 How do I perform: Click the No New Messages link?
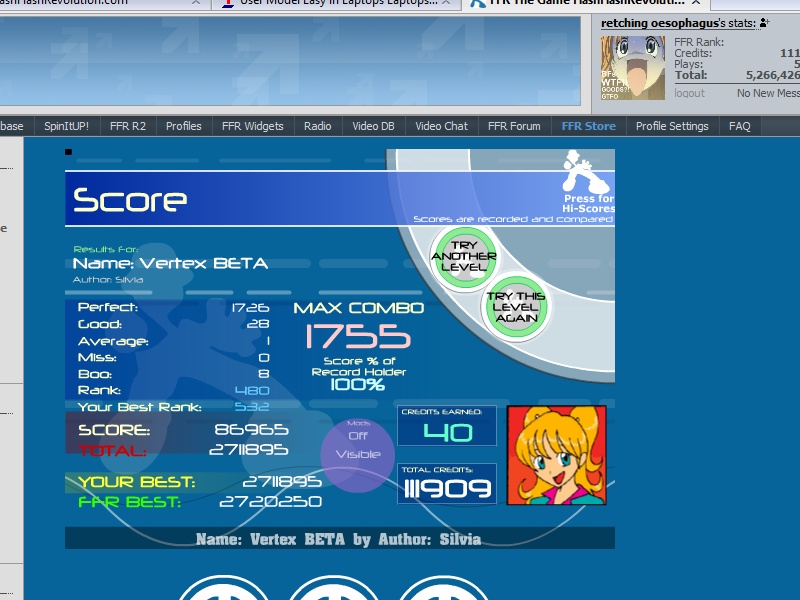[768, 93]
